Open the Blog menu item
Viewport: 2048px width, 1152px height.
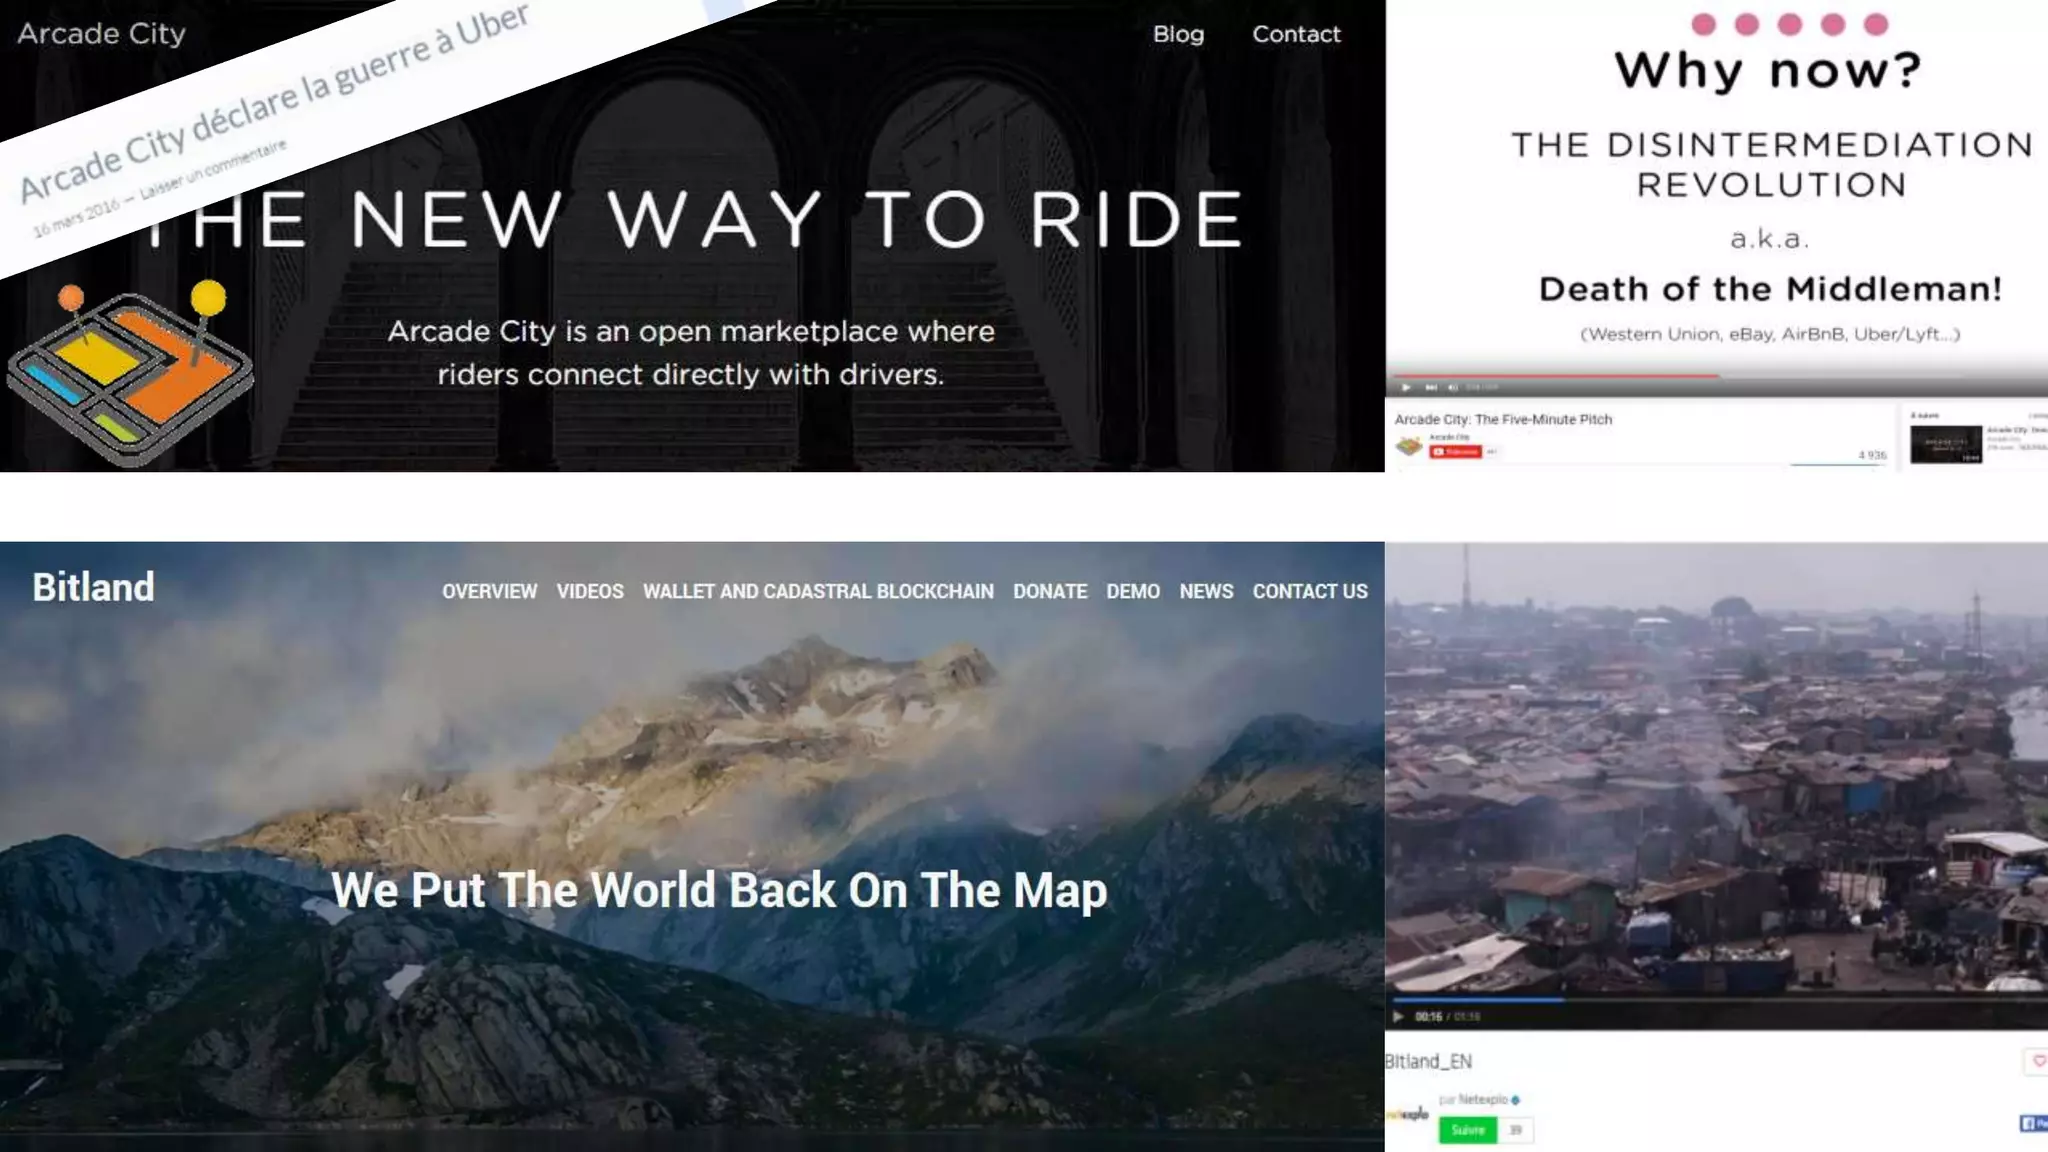pos(1178,34)
